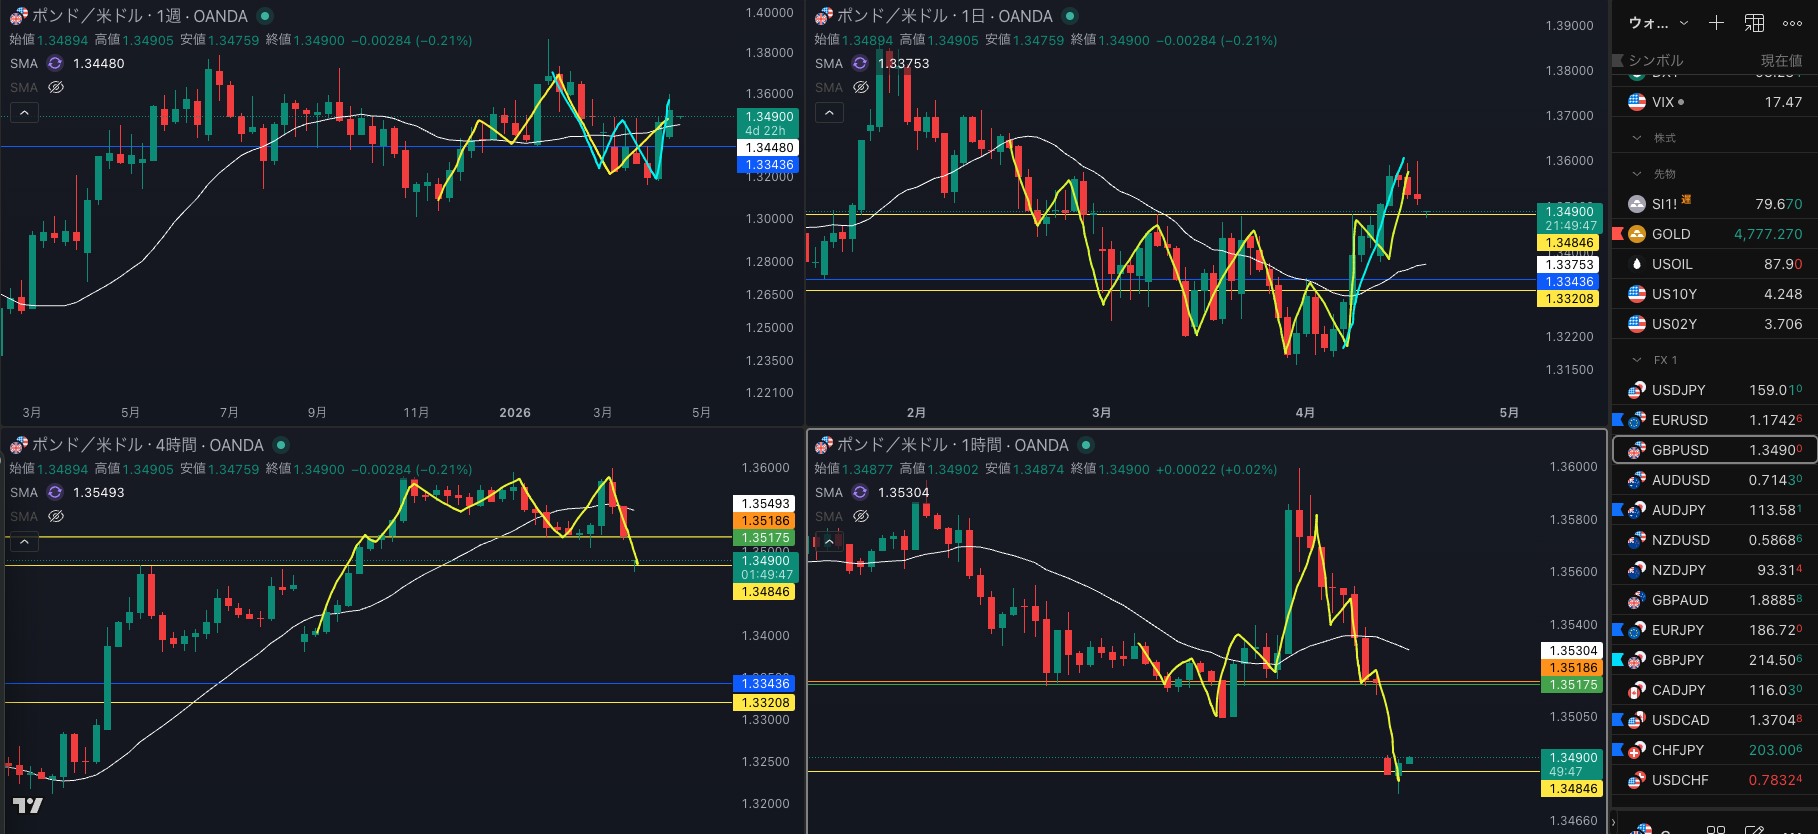Image resolution: width=1818 pixels, height=834 pixels.
Task: Click the market status dot on daily chart
Action: point(1070,16)
